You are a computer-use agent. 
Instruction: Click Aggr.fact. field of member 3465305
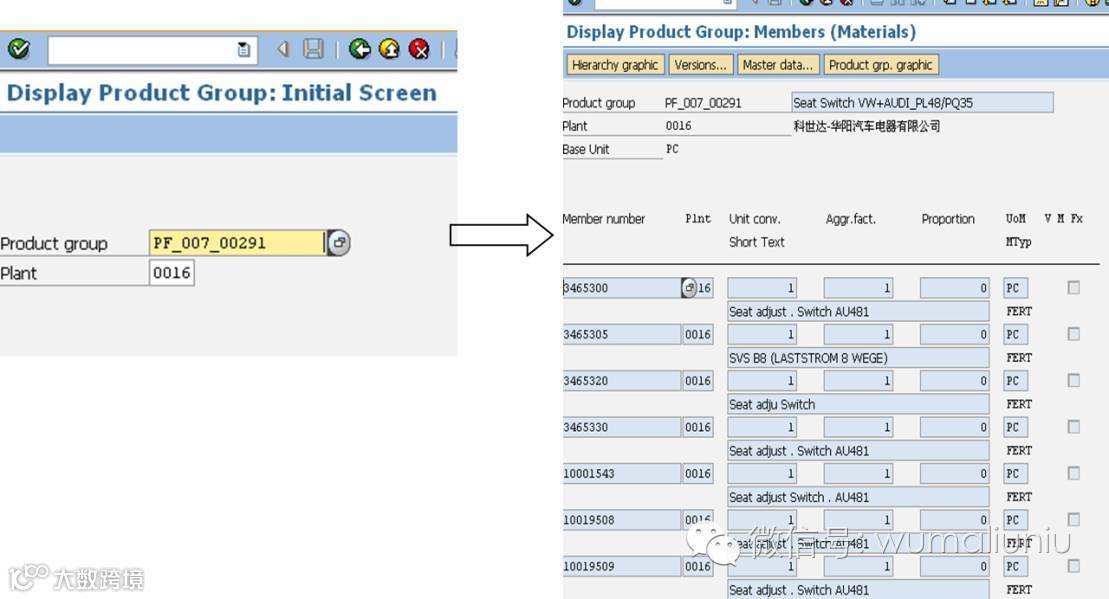pyautogui.click(x=858, y=335)
